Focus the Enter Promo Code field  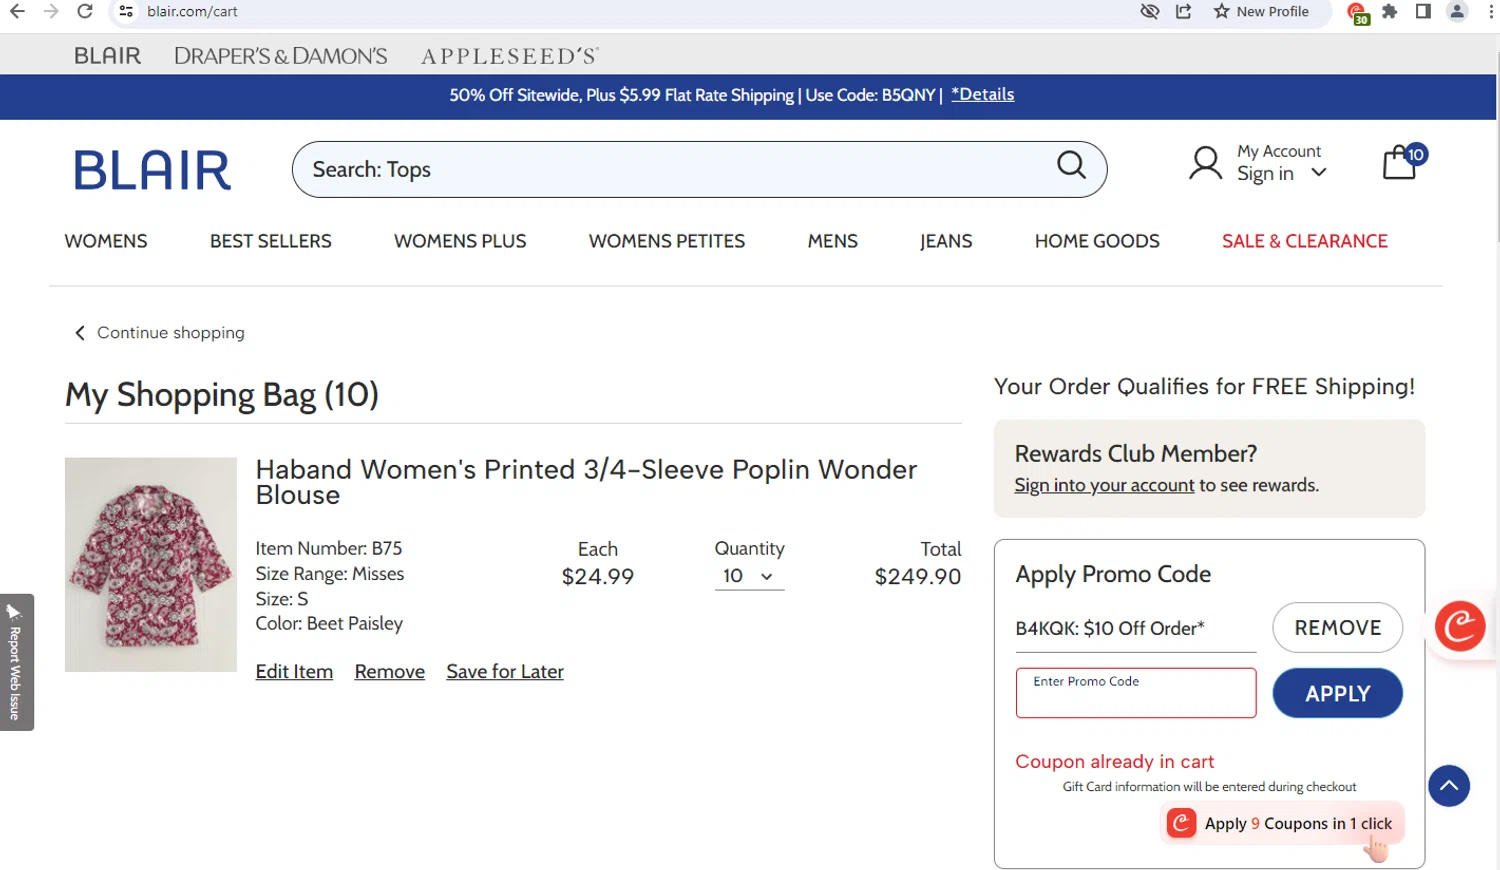pyautogui.click(x=1136, y=693)
